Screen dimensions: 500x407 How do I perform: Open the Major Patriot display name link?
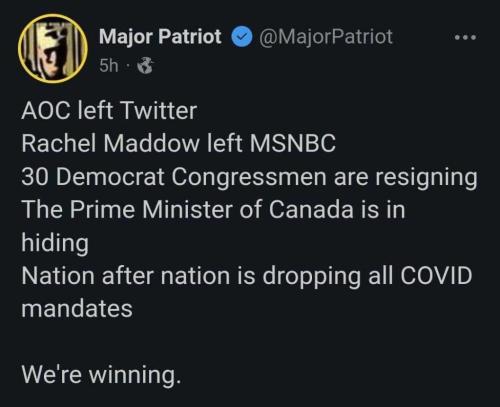click(160, 36)
